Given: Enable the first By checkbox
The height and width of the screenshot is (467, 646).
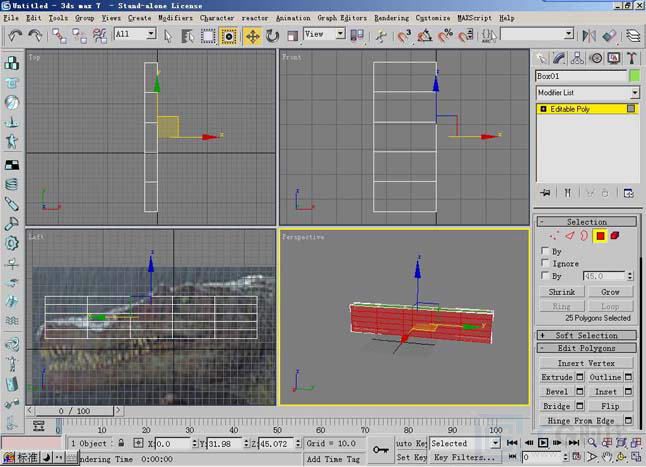Looking at the screenshot, I should [545, 250].
